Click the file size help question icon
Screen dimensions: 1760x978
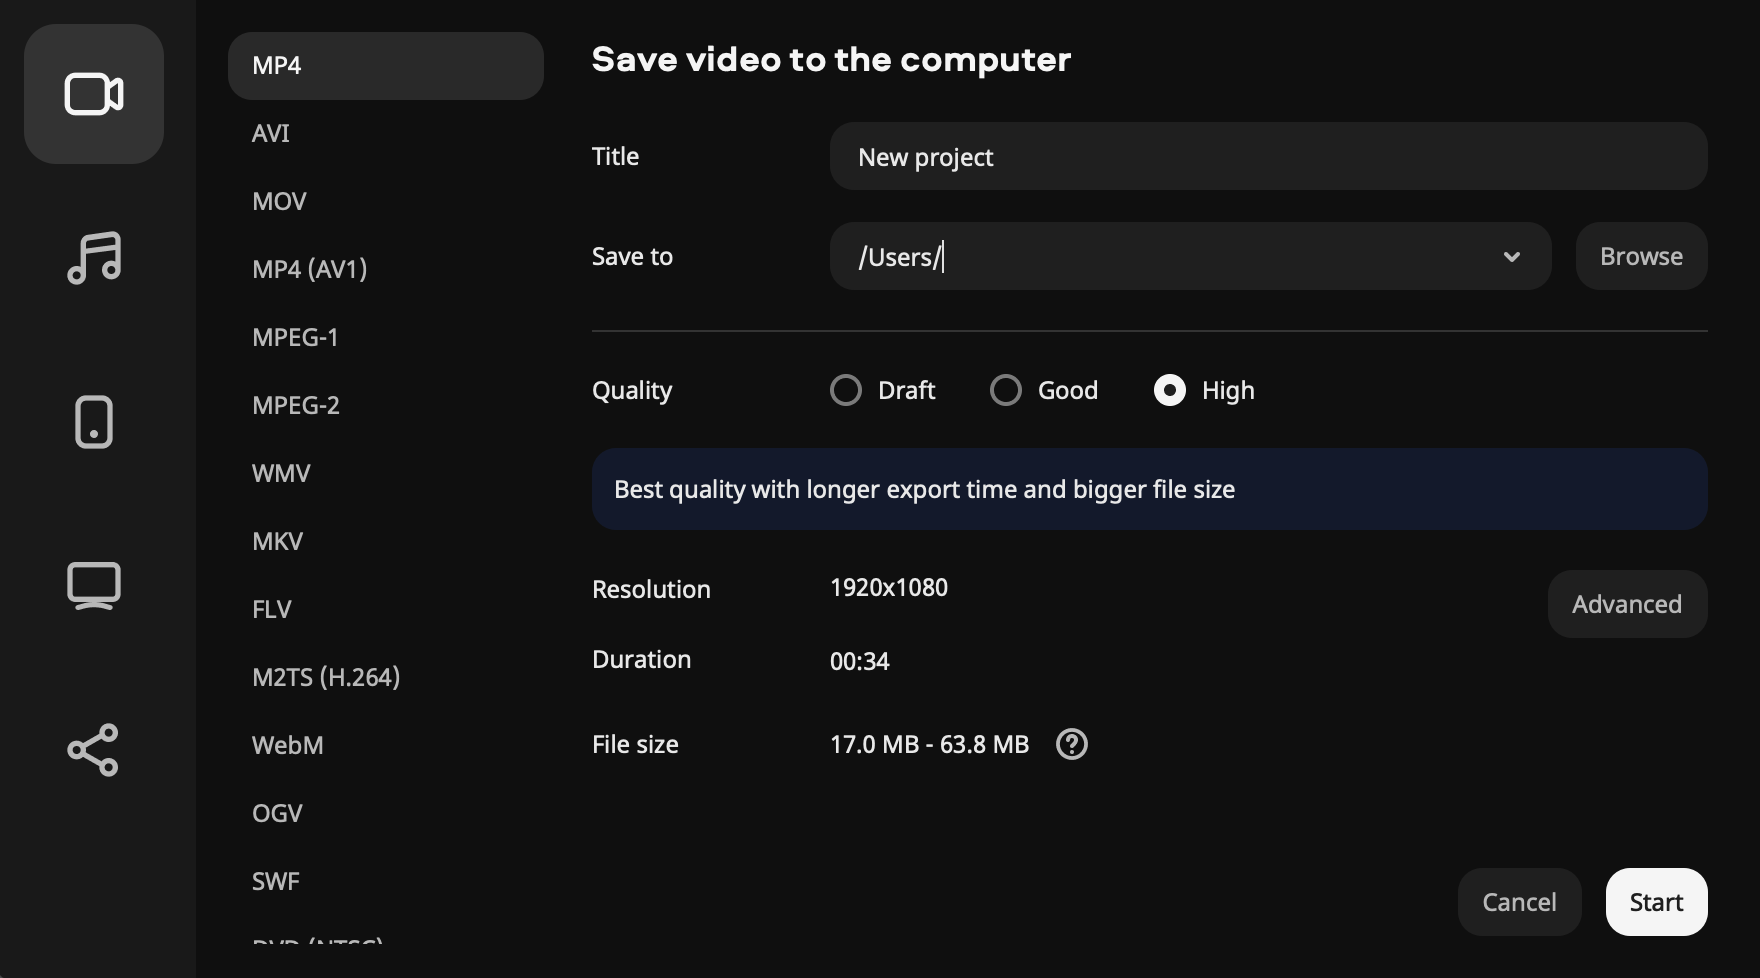click(1072, 744)
